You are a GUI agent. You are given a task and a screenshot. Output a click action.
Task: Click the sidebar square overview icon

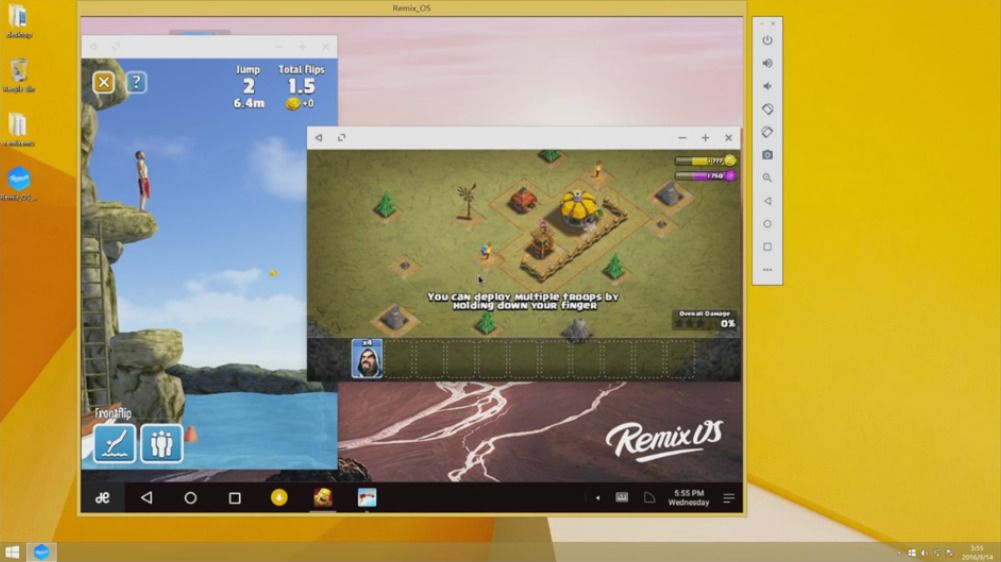pos(767,247)
